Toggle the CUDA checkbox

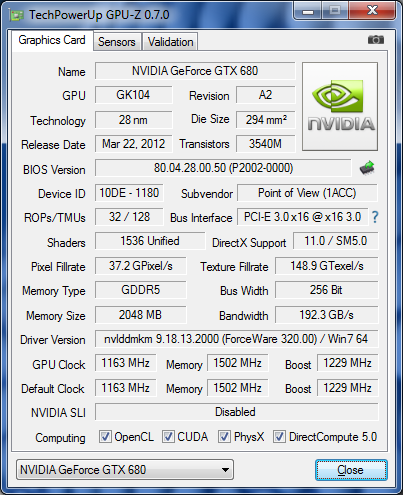coord(168,436)
